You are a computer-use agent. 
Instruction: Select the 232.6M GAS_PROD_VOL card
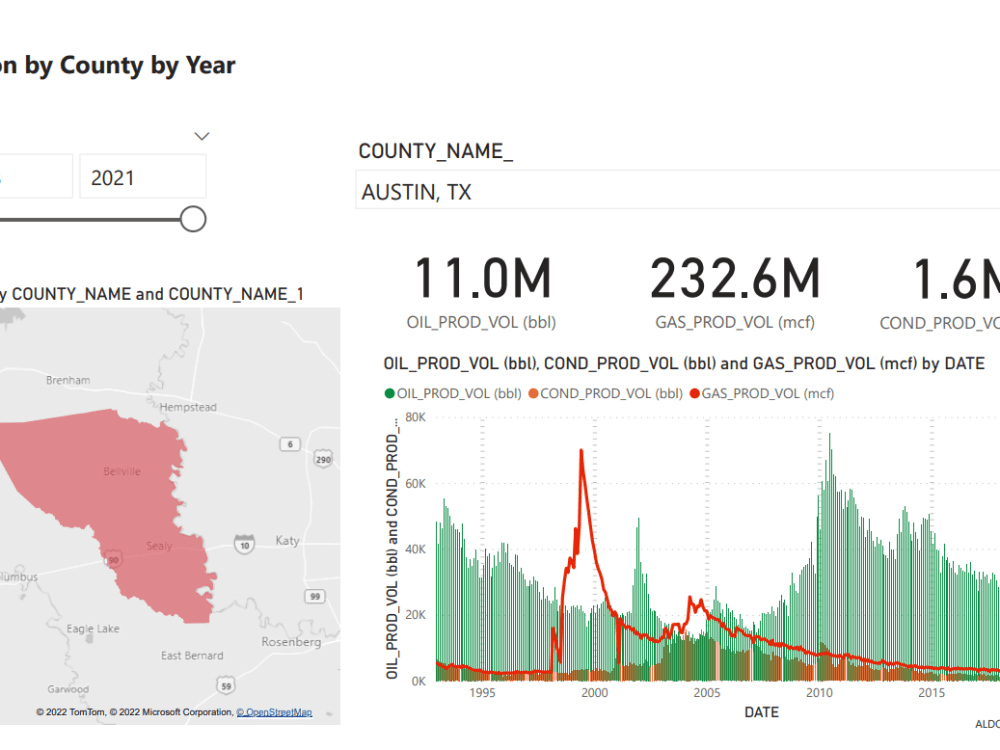735,278
